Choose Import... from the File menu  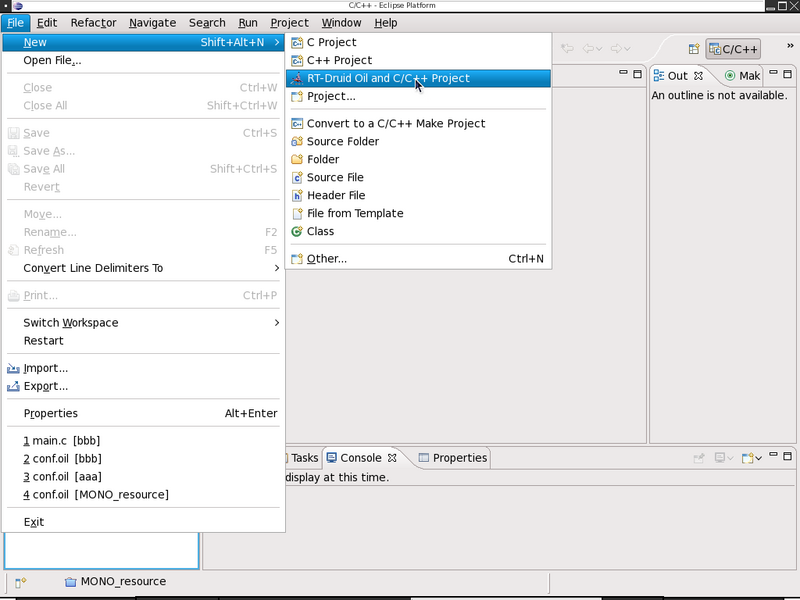(x=143, y=368)
